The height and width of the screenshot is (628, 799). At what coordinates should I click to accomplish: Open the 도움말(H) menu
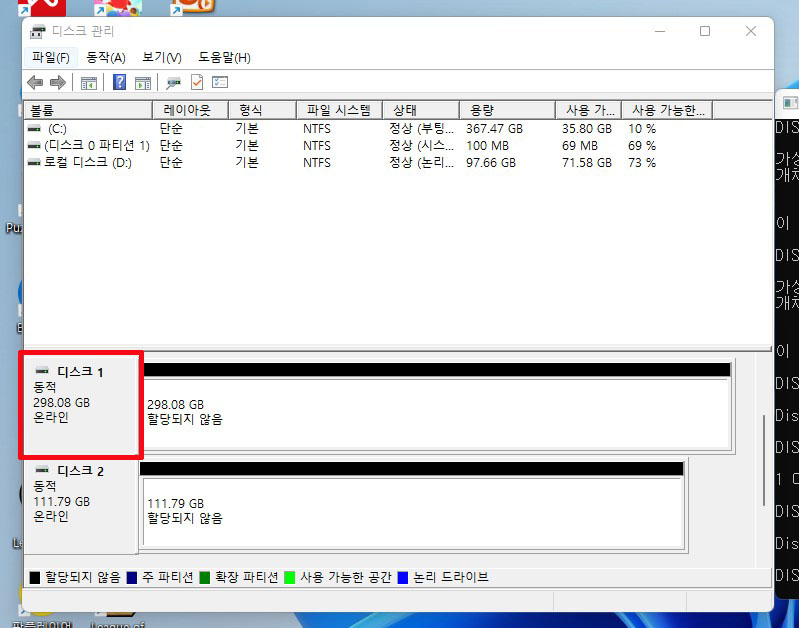pyautogui.click(x=224, y=58)
